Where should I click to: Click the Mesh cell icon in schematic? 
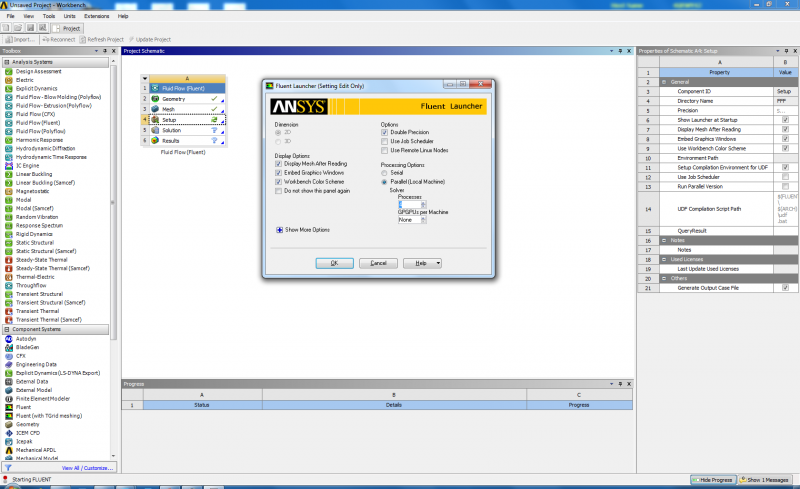[155, 109]
